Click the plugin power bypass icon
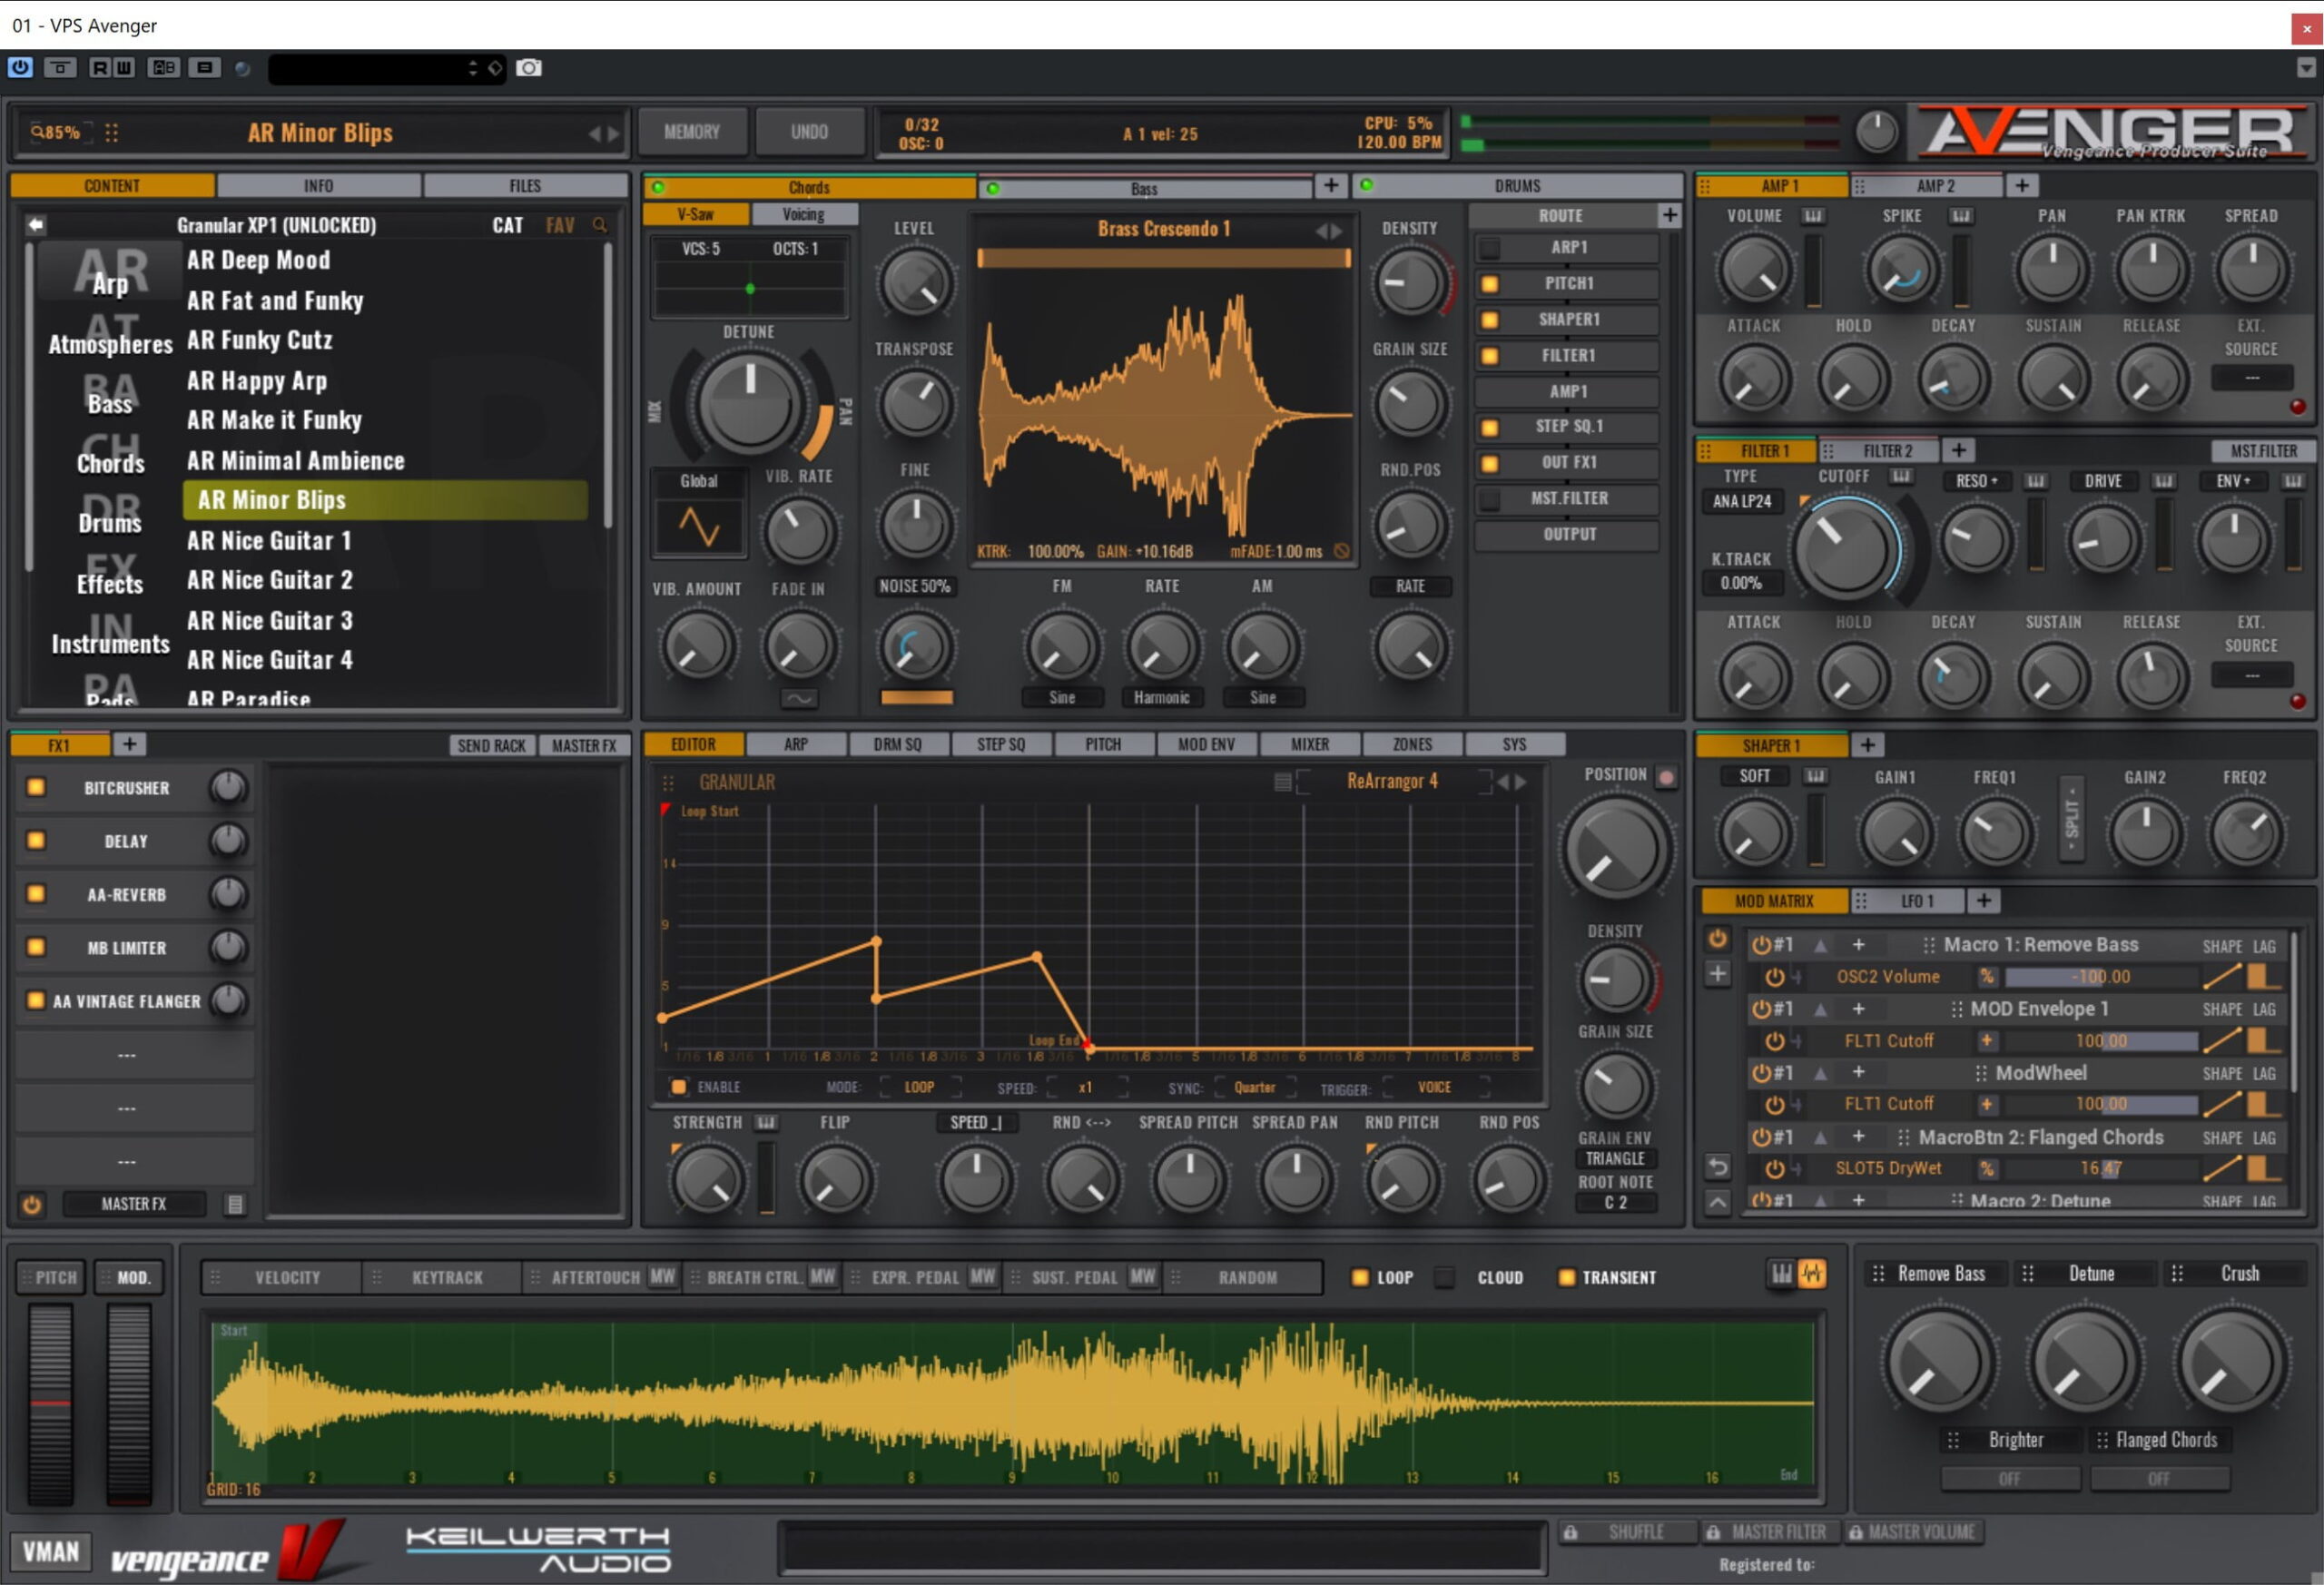This screenshot has height=1585, width=2324. [20, 67]
